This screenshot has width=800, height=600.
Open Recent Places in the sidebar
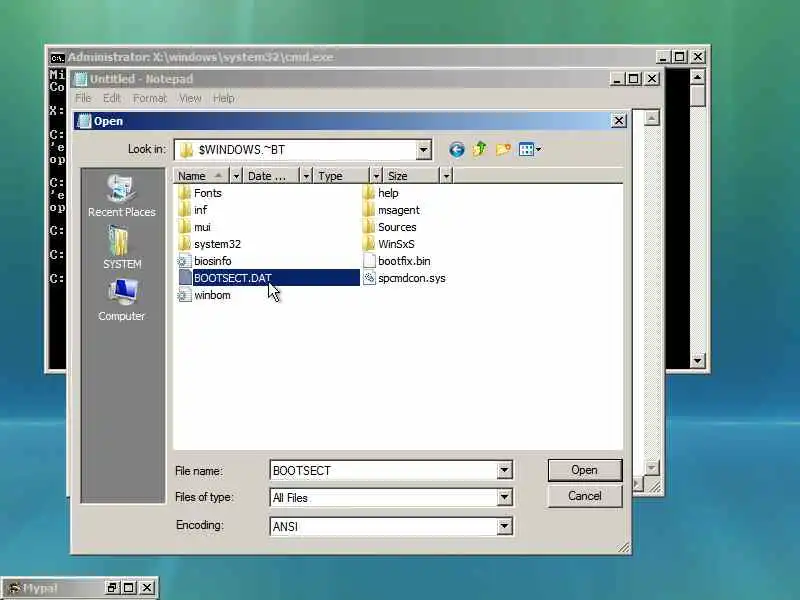coord(121,196)
